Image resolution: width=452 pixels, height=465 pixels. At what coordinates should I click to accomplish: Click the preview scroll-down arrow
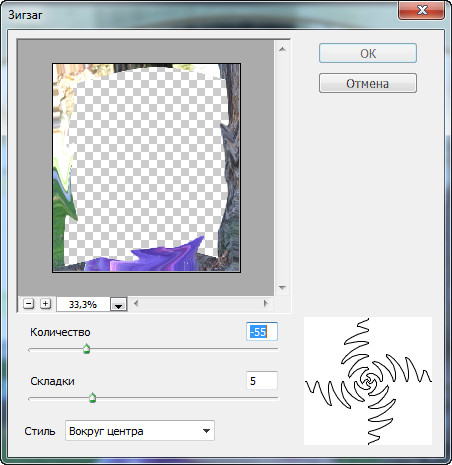pos(282,288)
